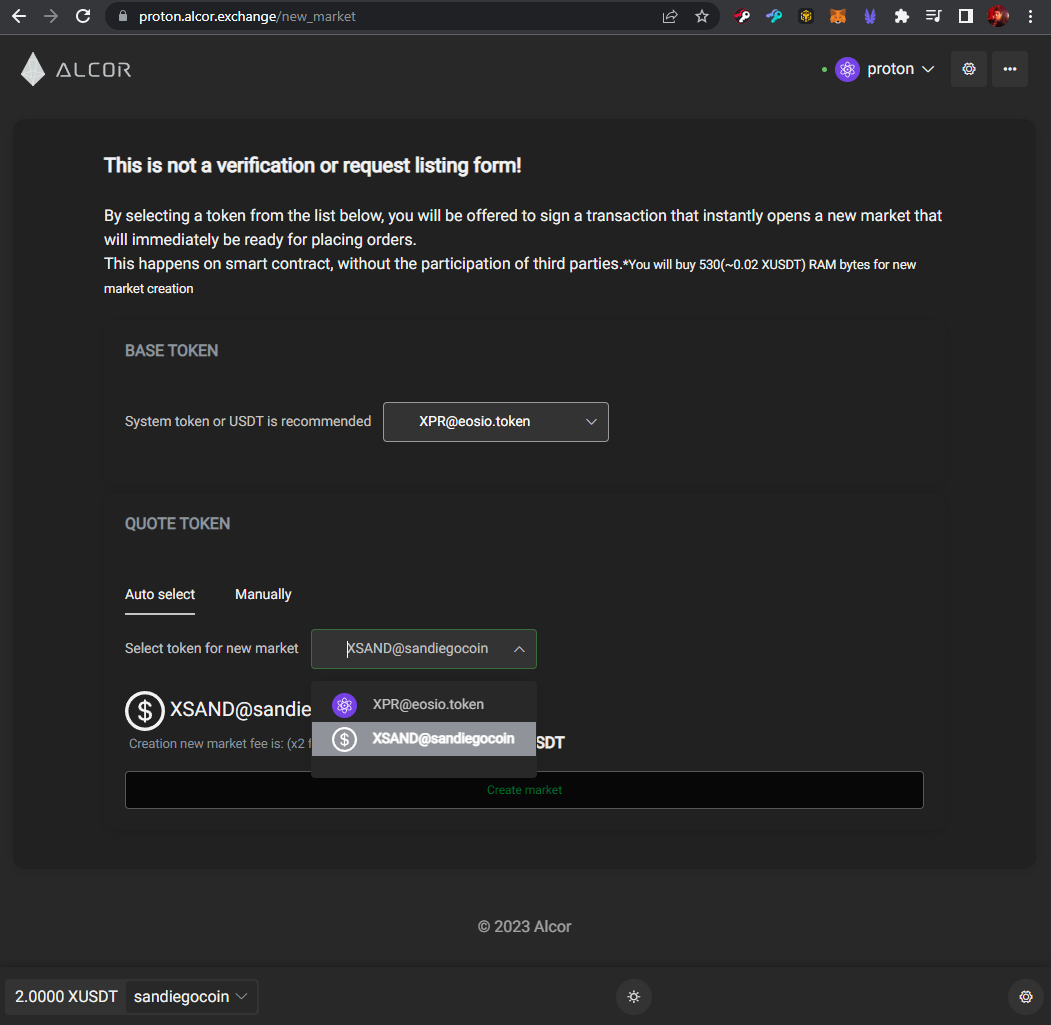1051x1025 pixels.
Task: Toggle the browser side panel
Action: pos(966,16)
